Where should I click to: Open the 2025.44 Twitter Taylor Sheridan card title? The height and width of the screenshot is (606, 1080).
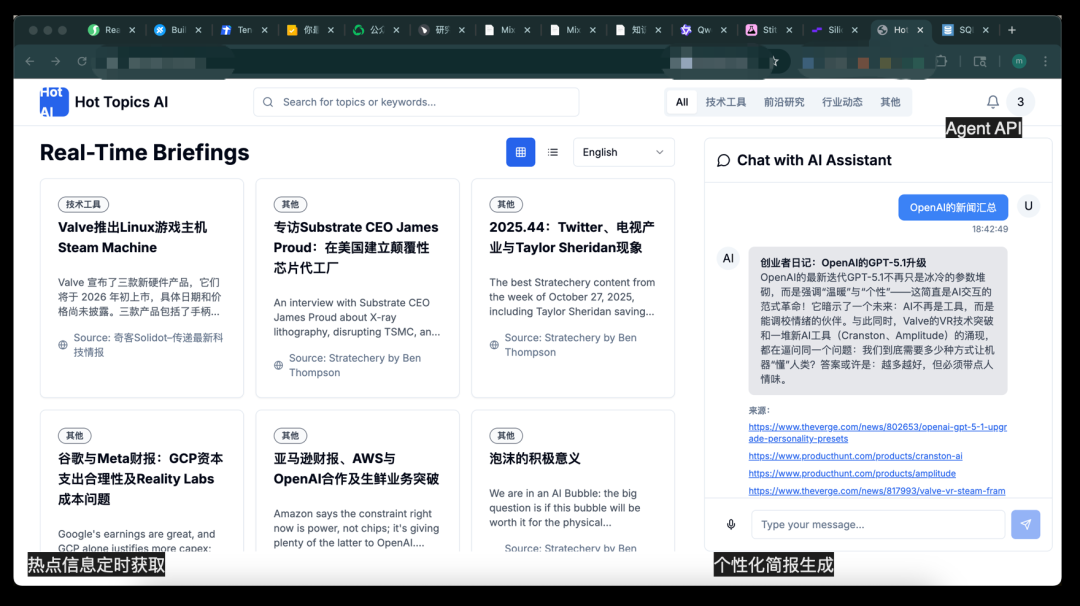572,238
